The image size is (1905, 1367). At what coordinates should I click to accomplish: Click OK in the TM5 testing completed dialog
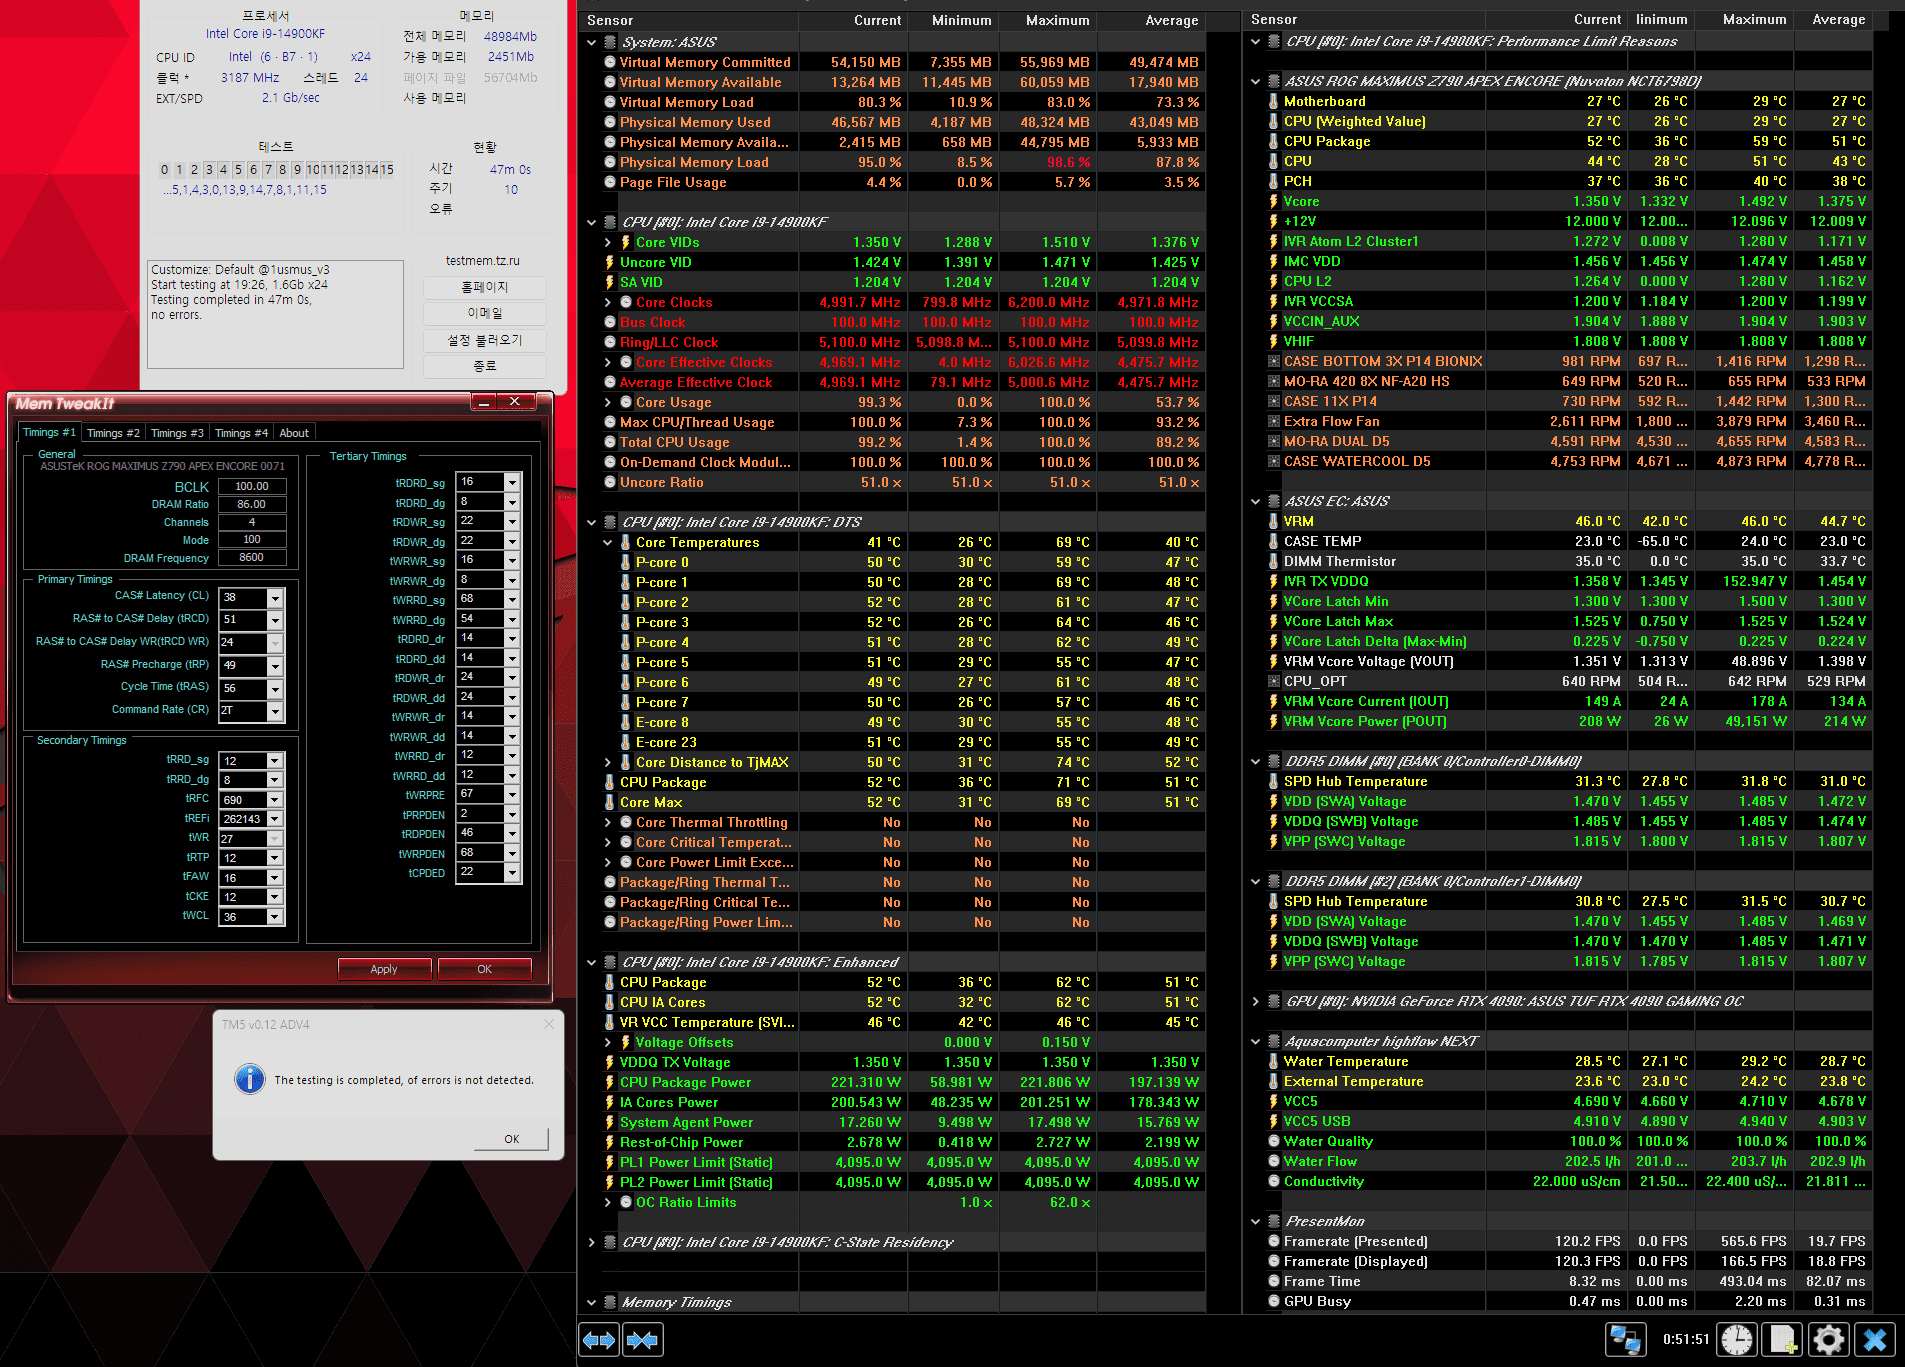pos(511,1139)
